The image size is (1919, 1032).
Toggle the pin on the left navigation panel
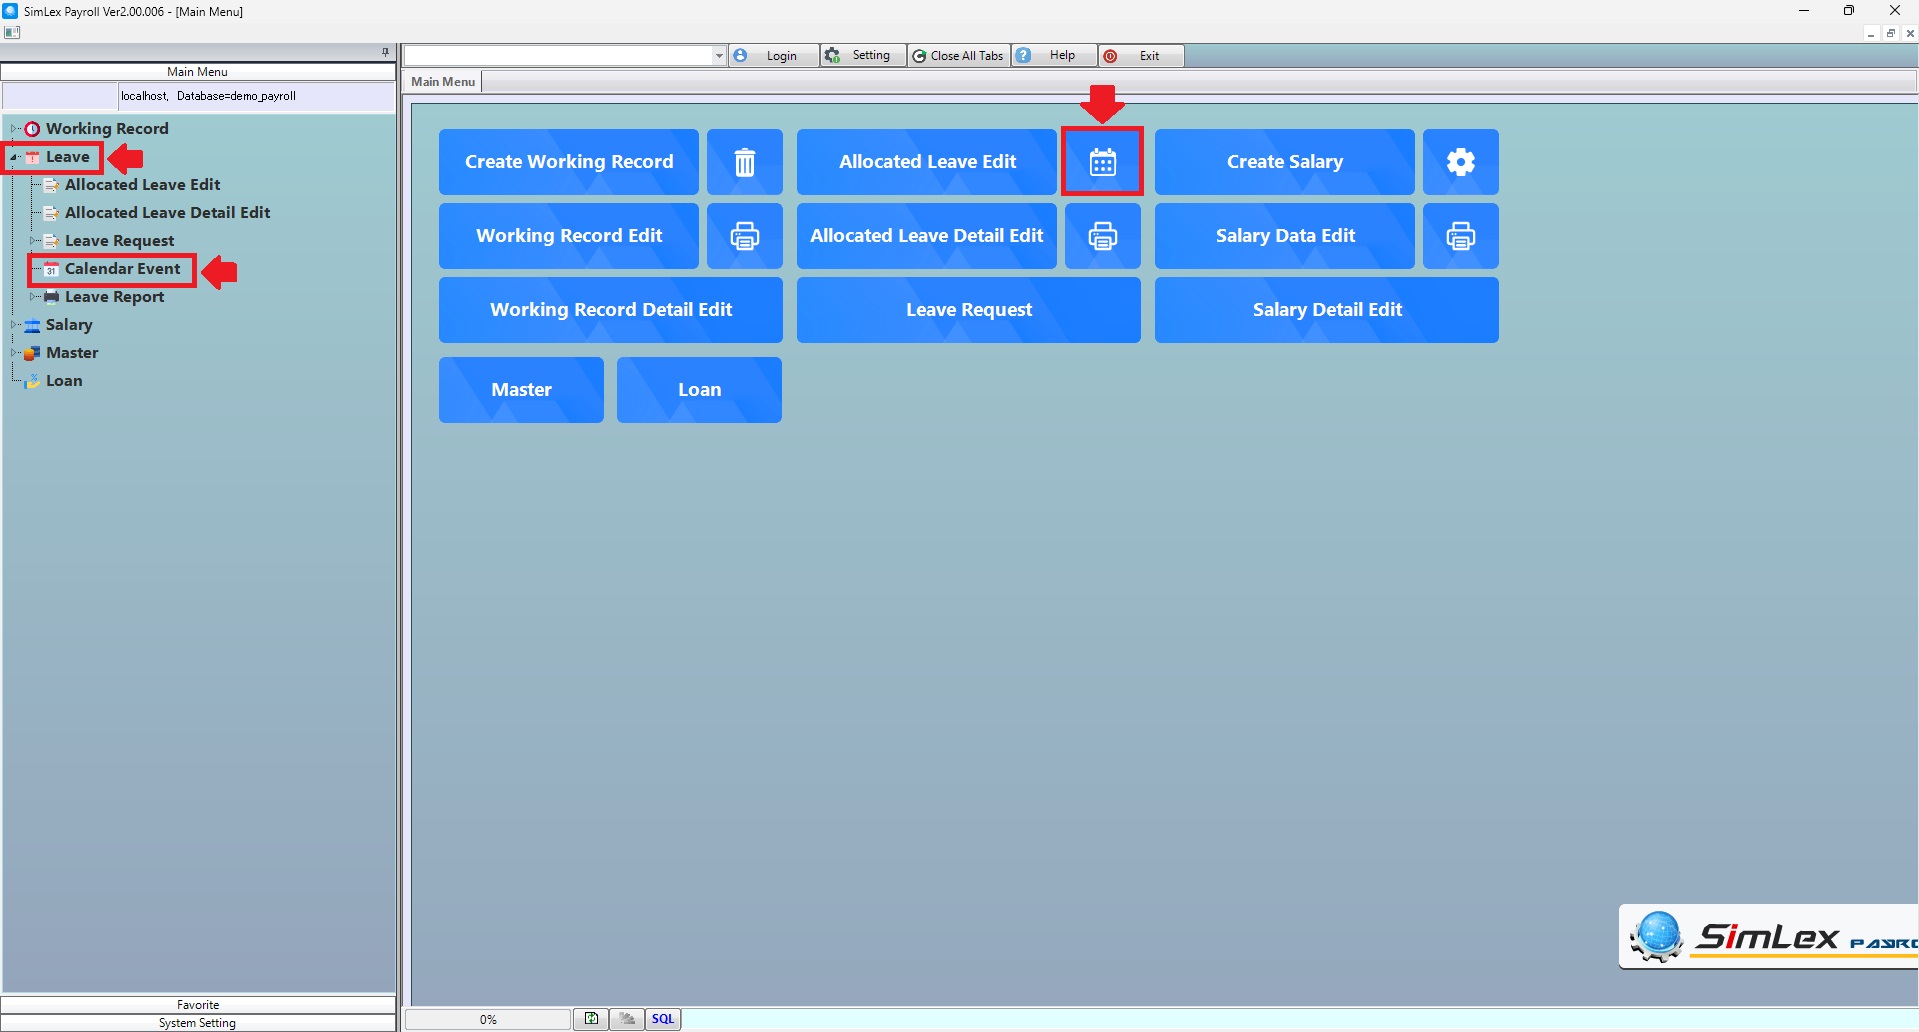[x=385, y=52]
